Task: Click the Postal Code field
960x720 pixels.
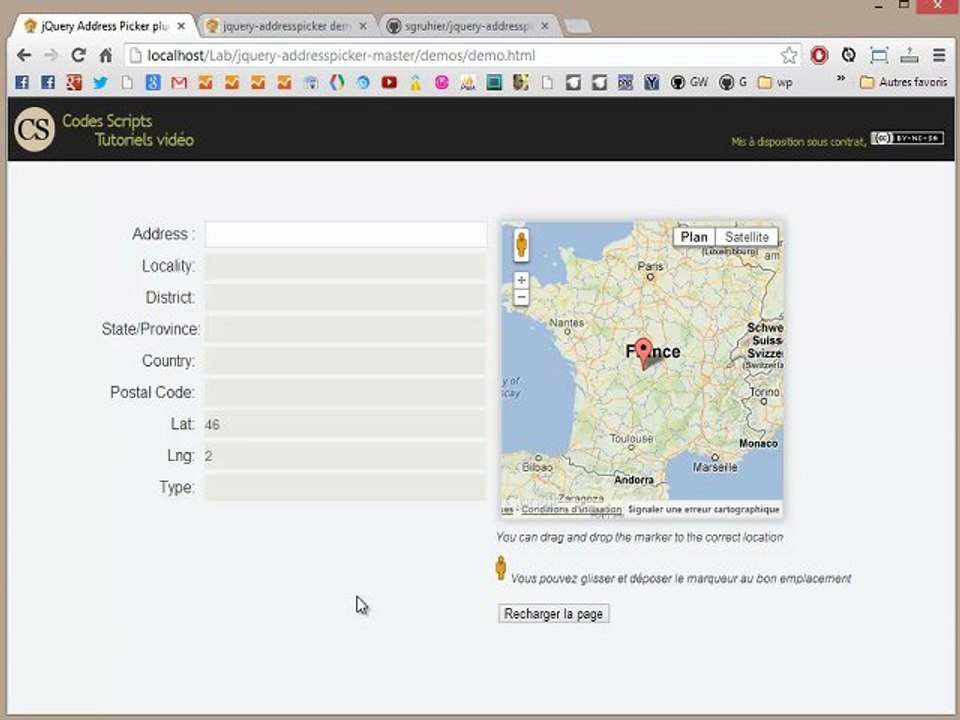Action: (x=346, y=392)
